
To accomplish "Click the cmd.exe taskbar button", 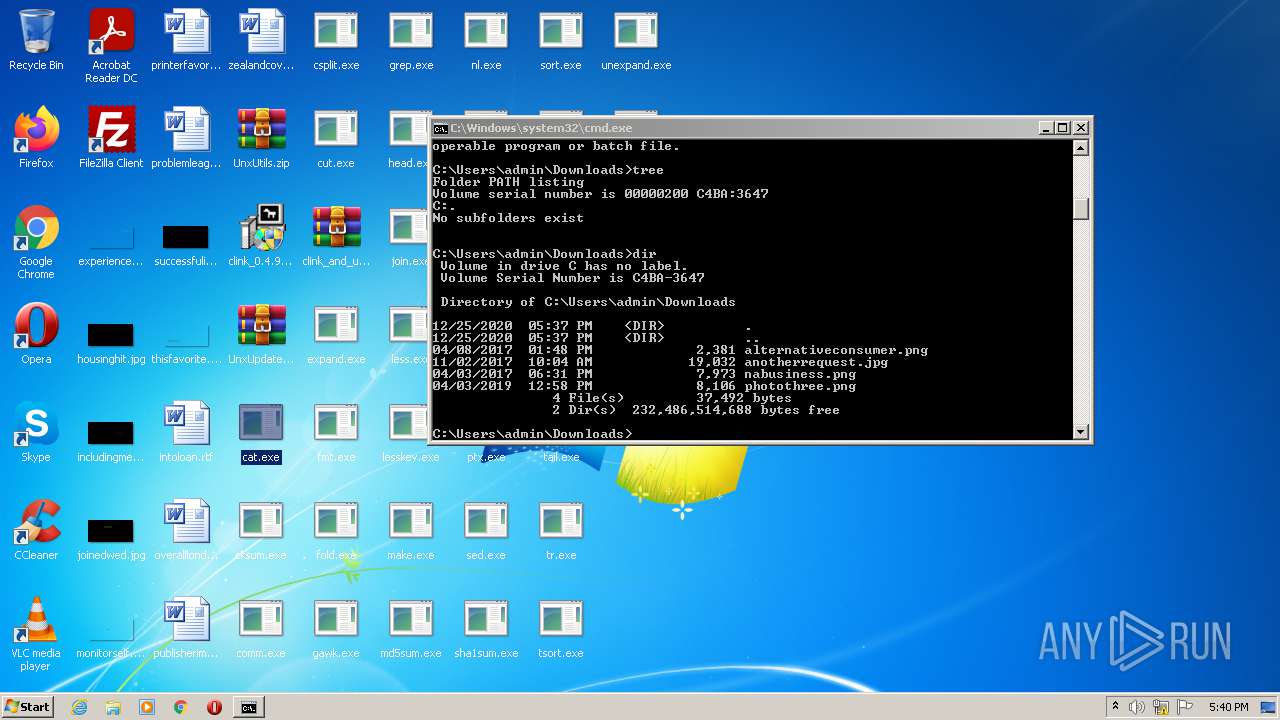I will (x=248, y=707).
